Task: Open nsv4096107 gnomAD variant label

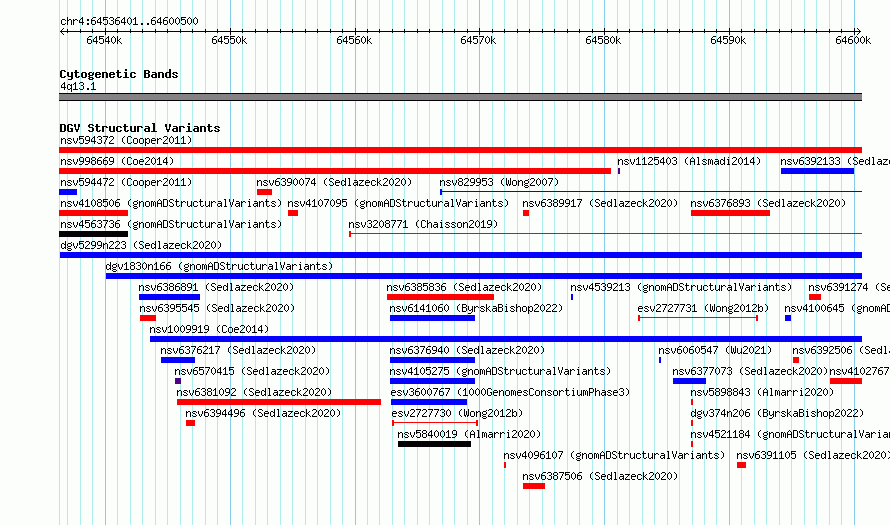Action: tap(614, 455)
